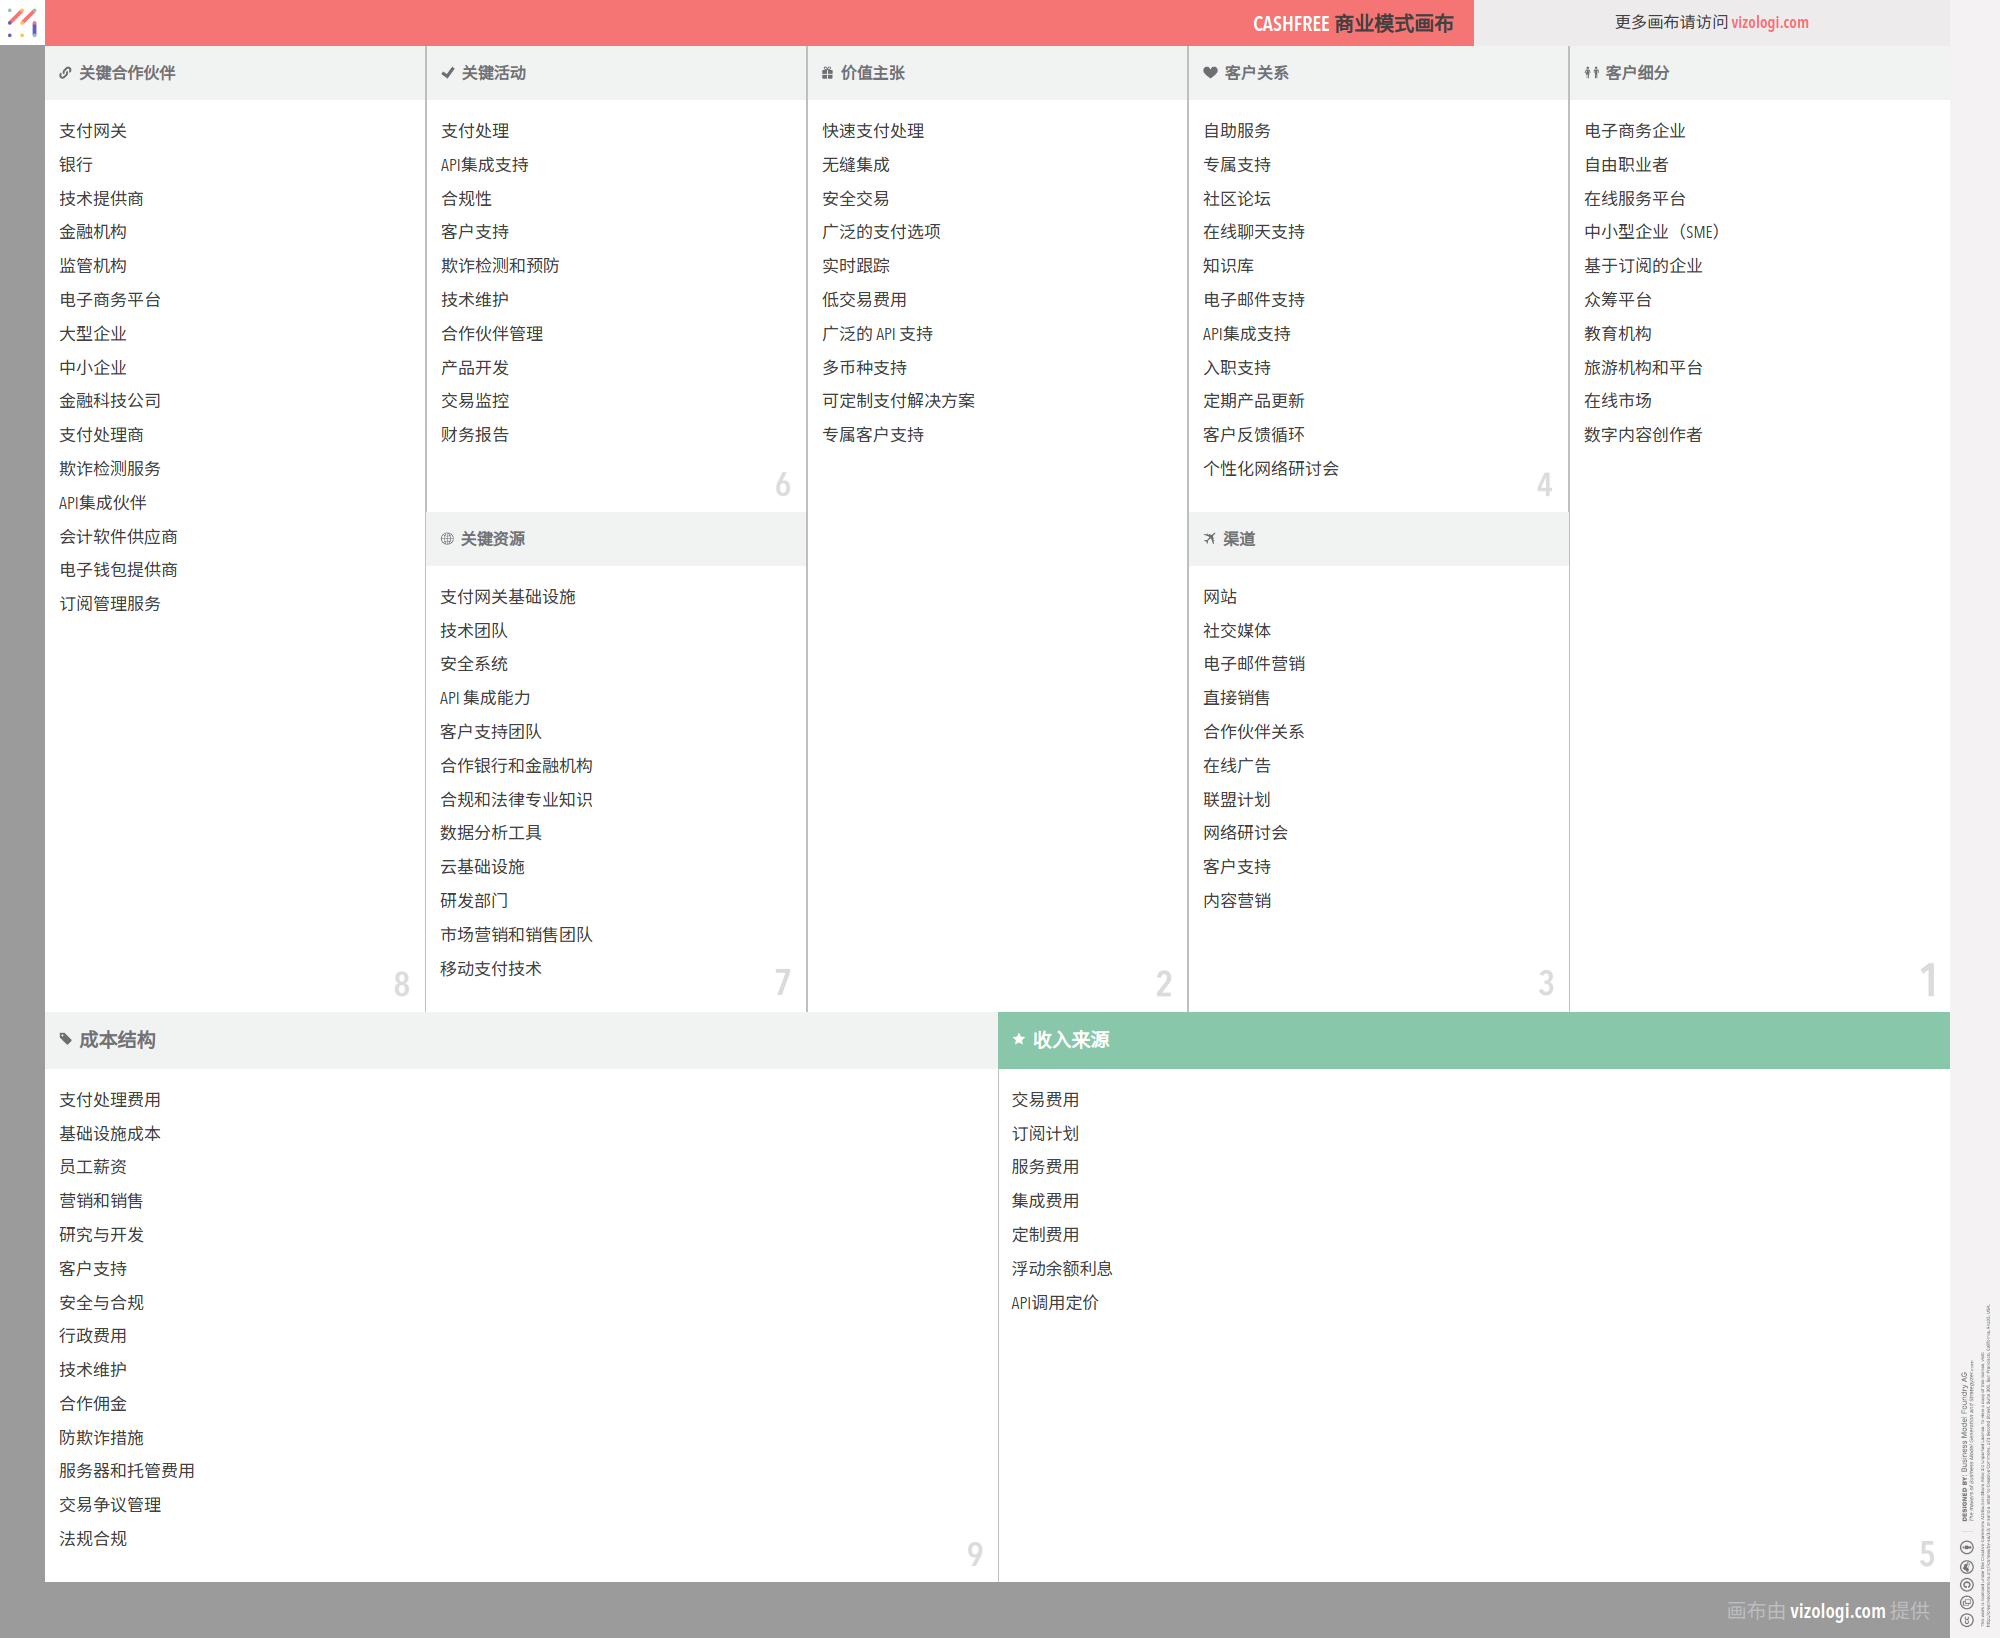2000x1638 pixels.
Task: Click 支付处理费用 under cost structure
Action: [109, 1100]
